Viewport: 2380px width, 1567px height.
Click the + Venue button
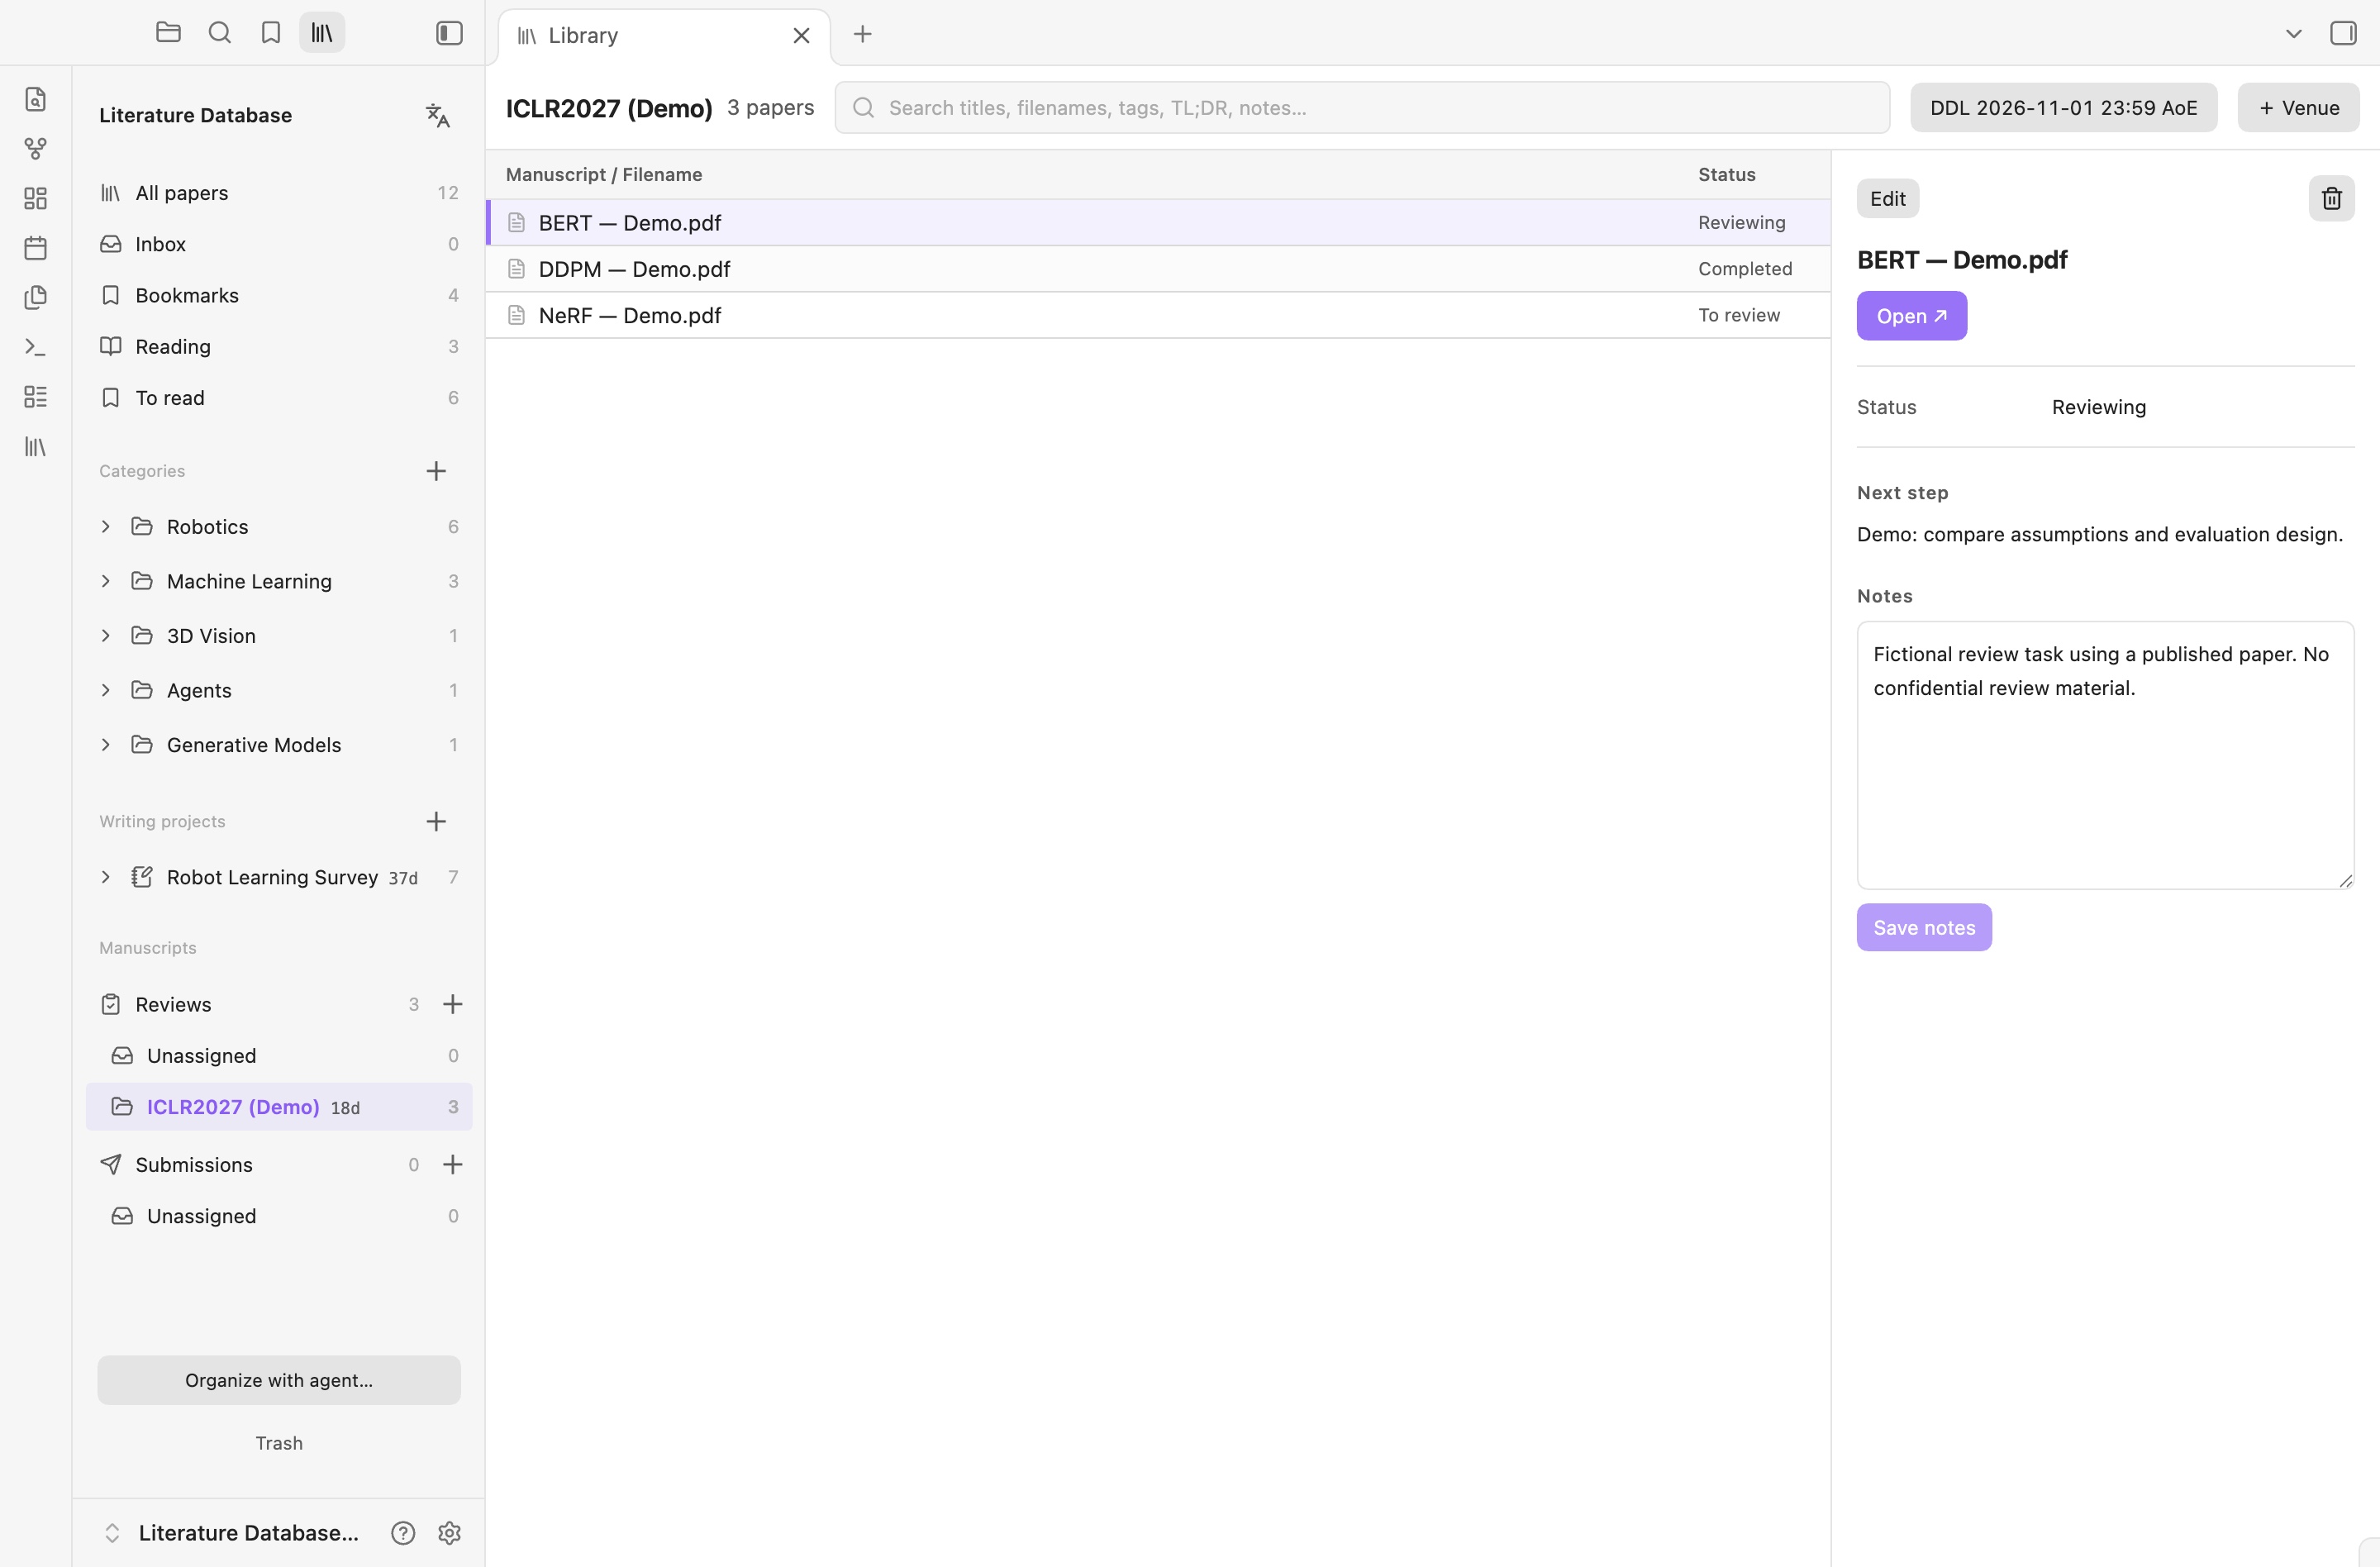2298,108
